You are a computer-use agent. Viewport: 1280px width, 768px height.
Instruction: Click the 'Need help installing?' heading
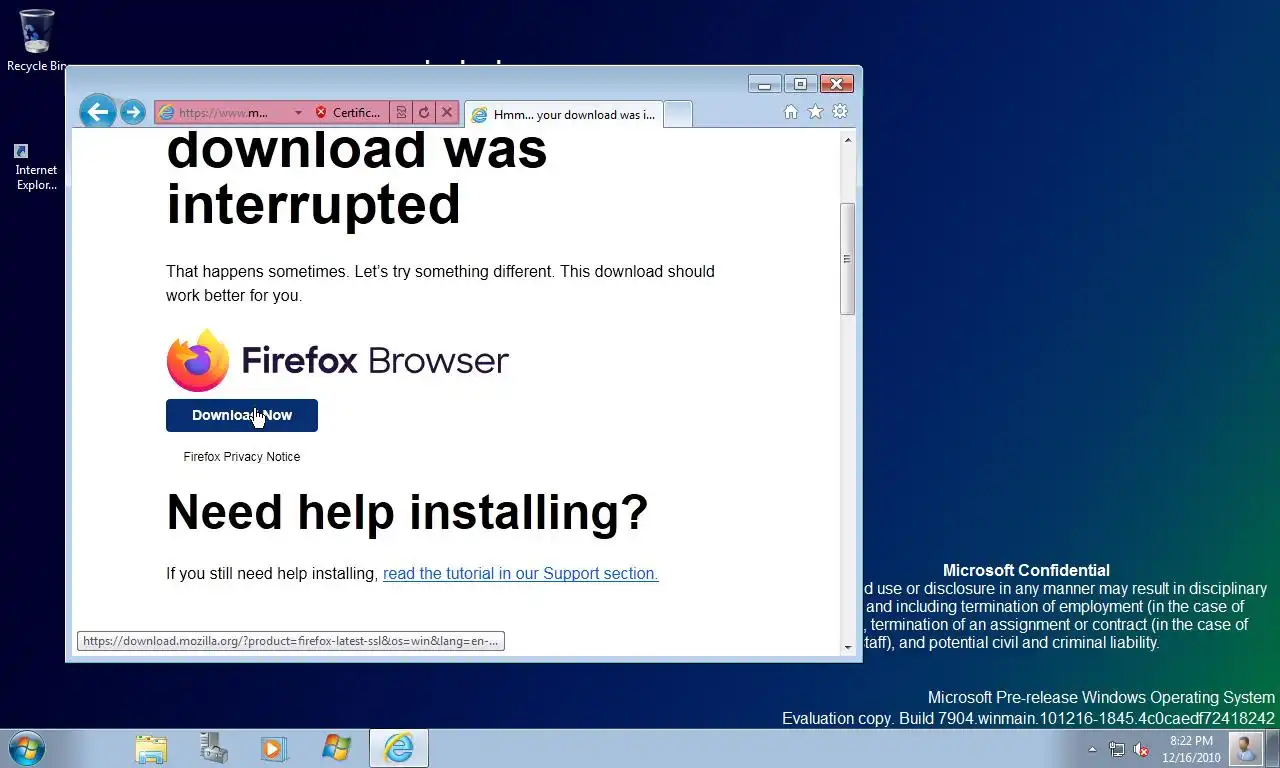[x=407, y=512]
